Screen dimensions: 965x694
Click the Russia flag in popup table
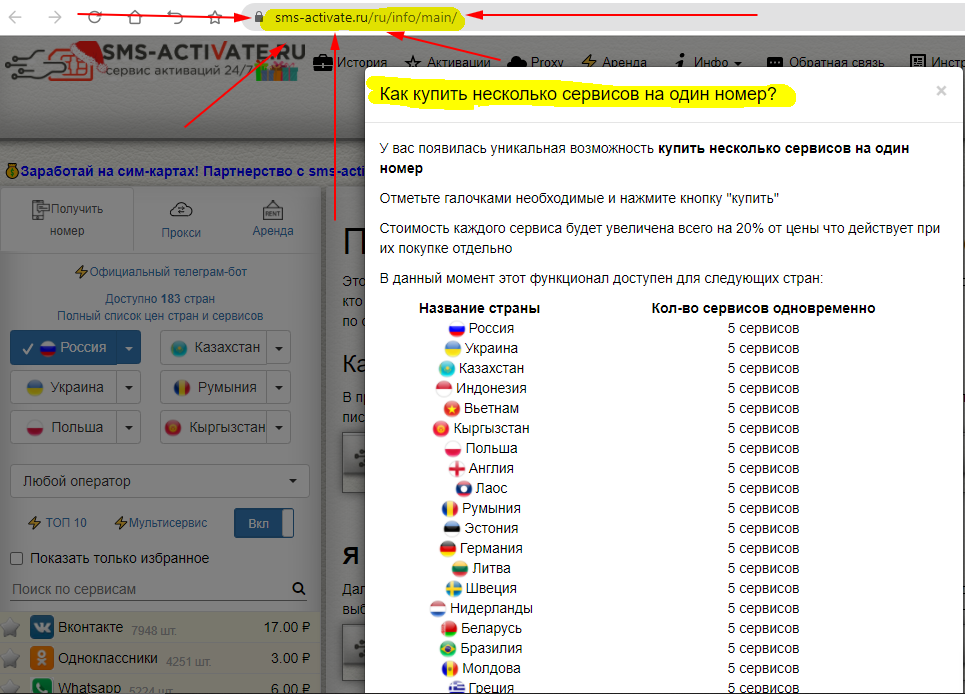pyautogui.click(x=457, y=329)
